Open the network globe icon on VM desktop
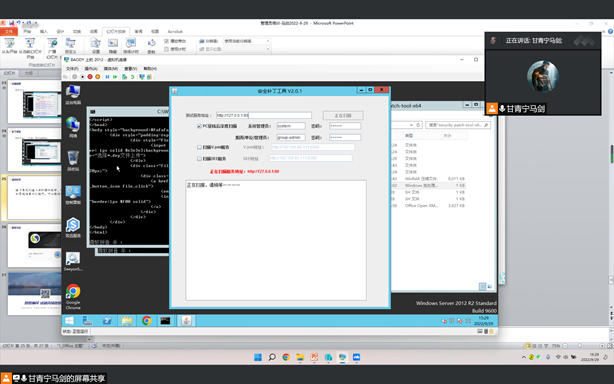614x384 pixels. coord(73,127)
